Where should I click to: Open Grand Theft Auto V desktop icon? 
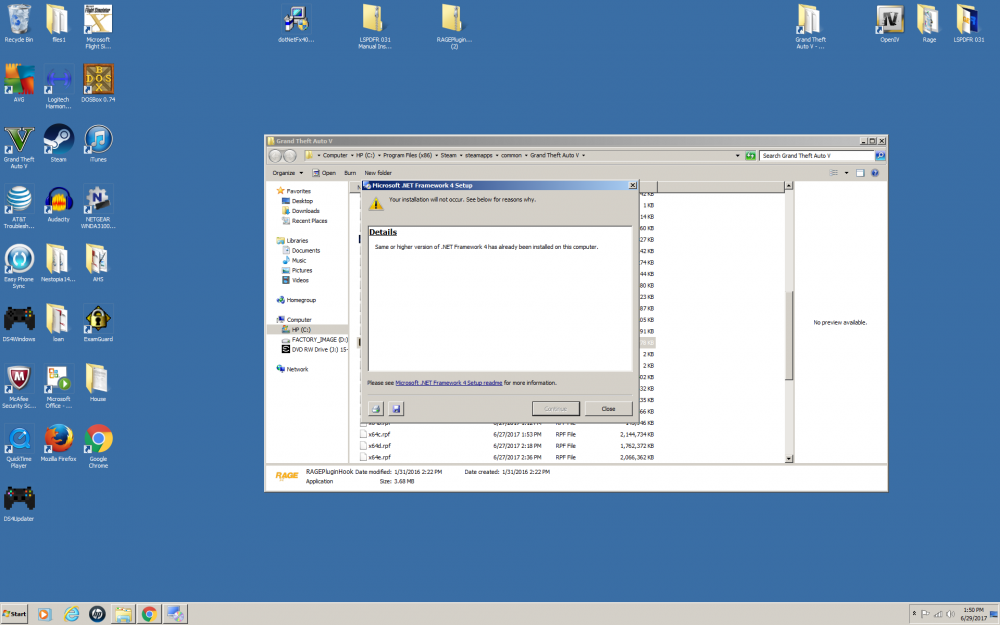[x=18, y=140]
